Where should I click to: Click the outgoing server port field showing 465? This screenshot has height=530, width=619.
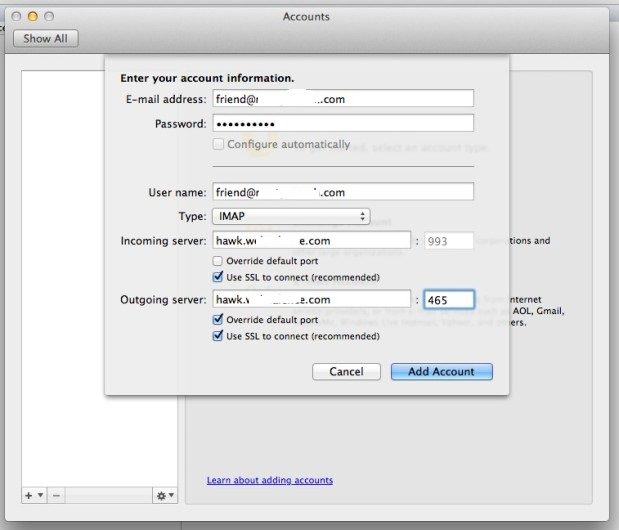tap(449, 300)
